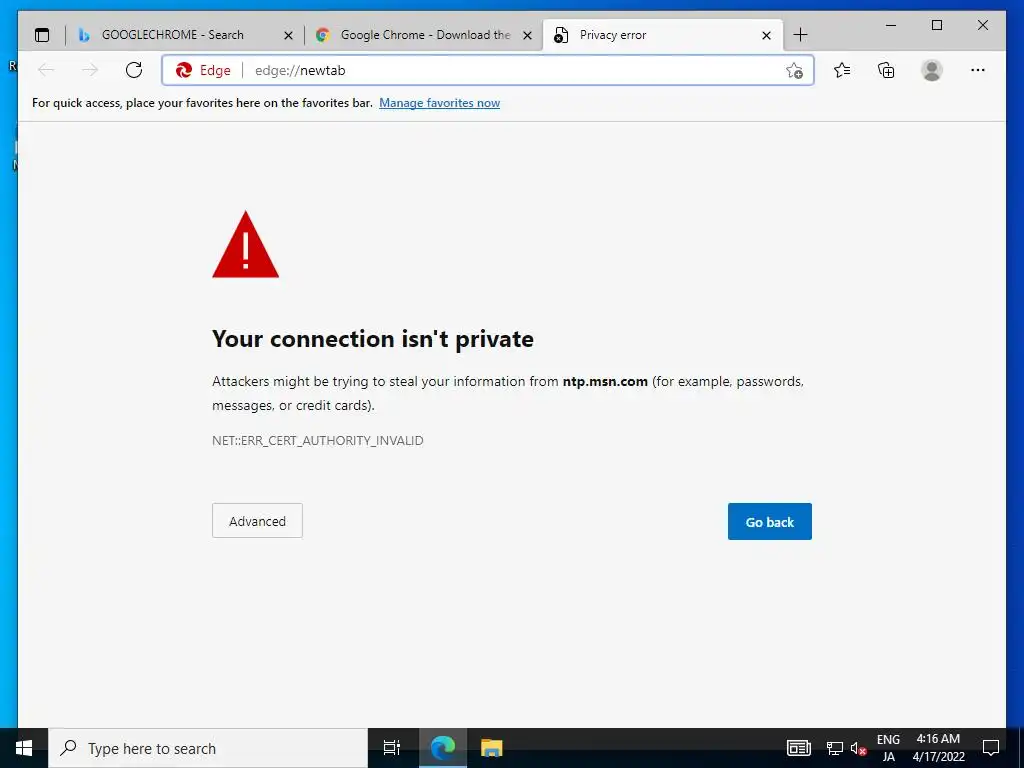Viewport: 1024px width, 768px height.
Task: Open the Windows Start menu
Action: [x=24, y=748]
